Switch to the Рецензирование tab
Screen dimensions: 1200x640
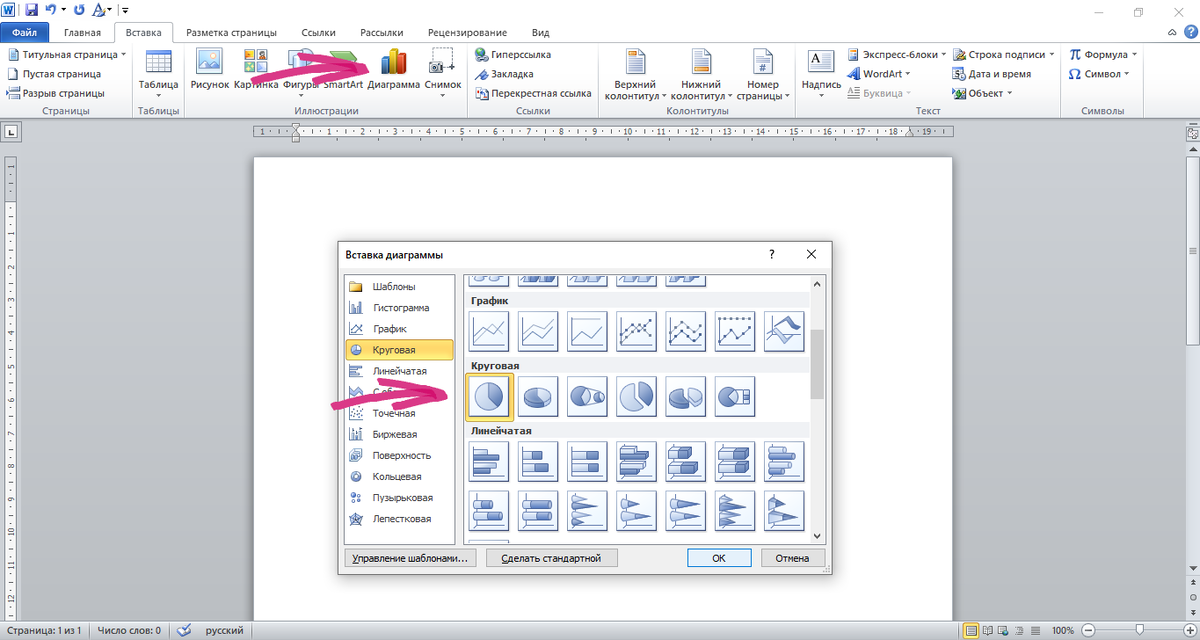467,33
